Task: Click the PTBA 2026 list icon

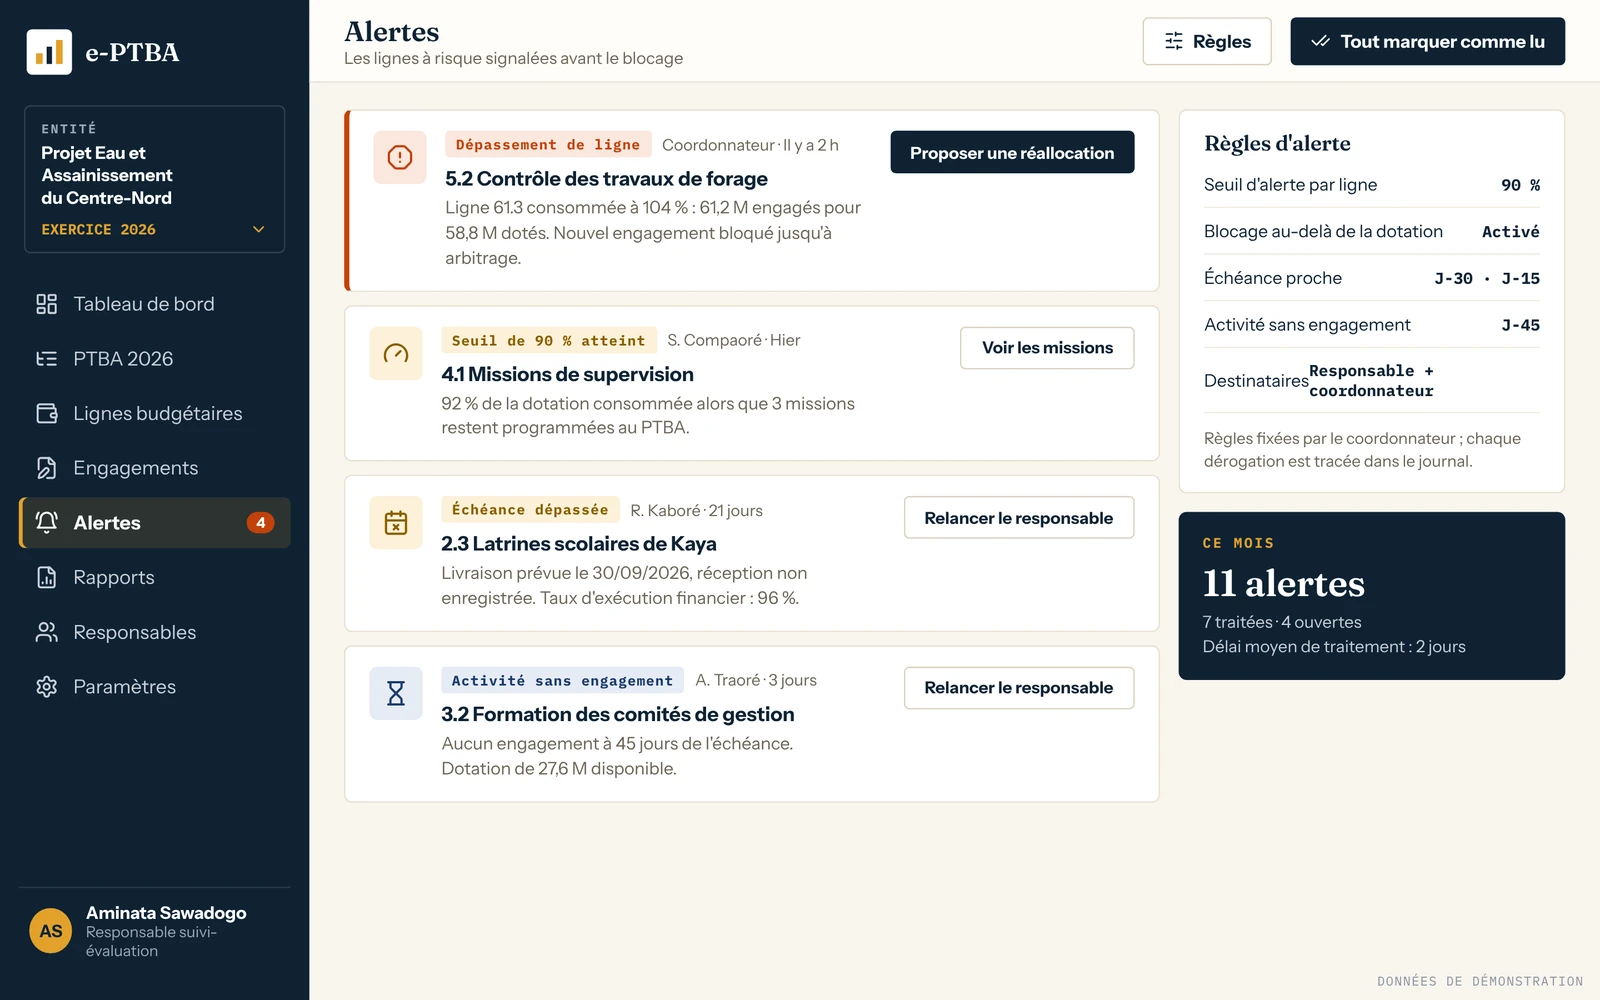Action: click(x=47, y=359)
